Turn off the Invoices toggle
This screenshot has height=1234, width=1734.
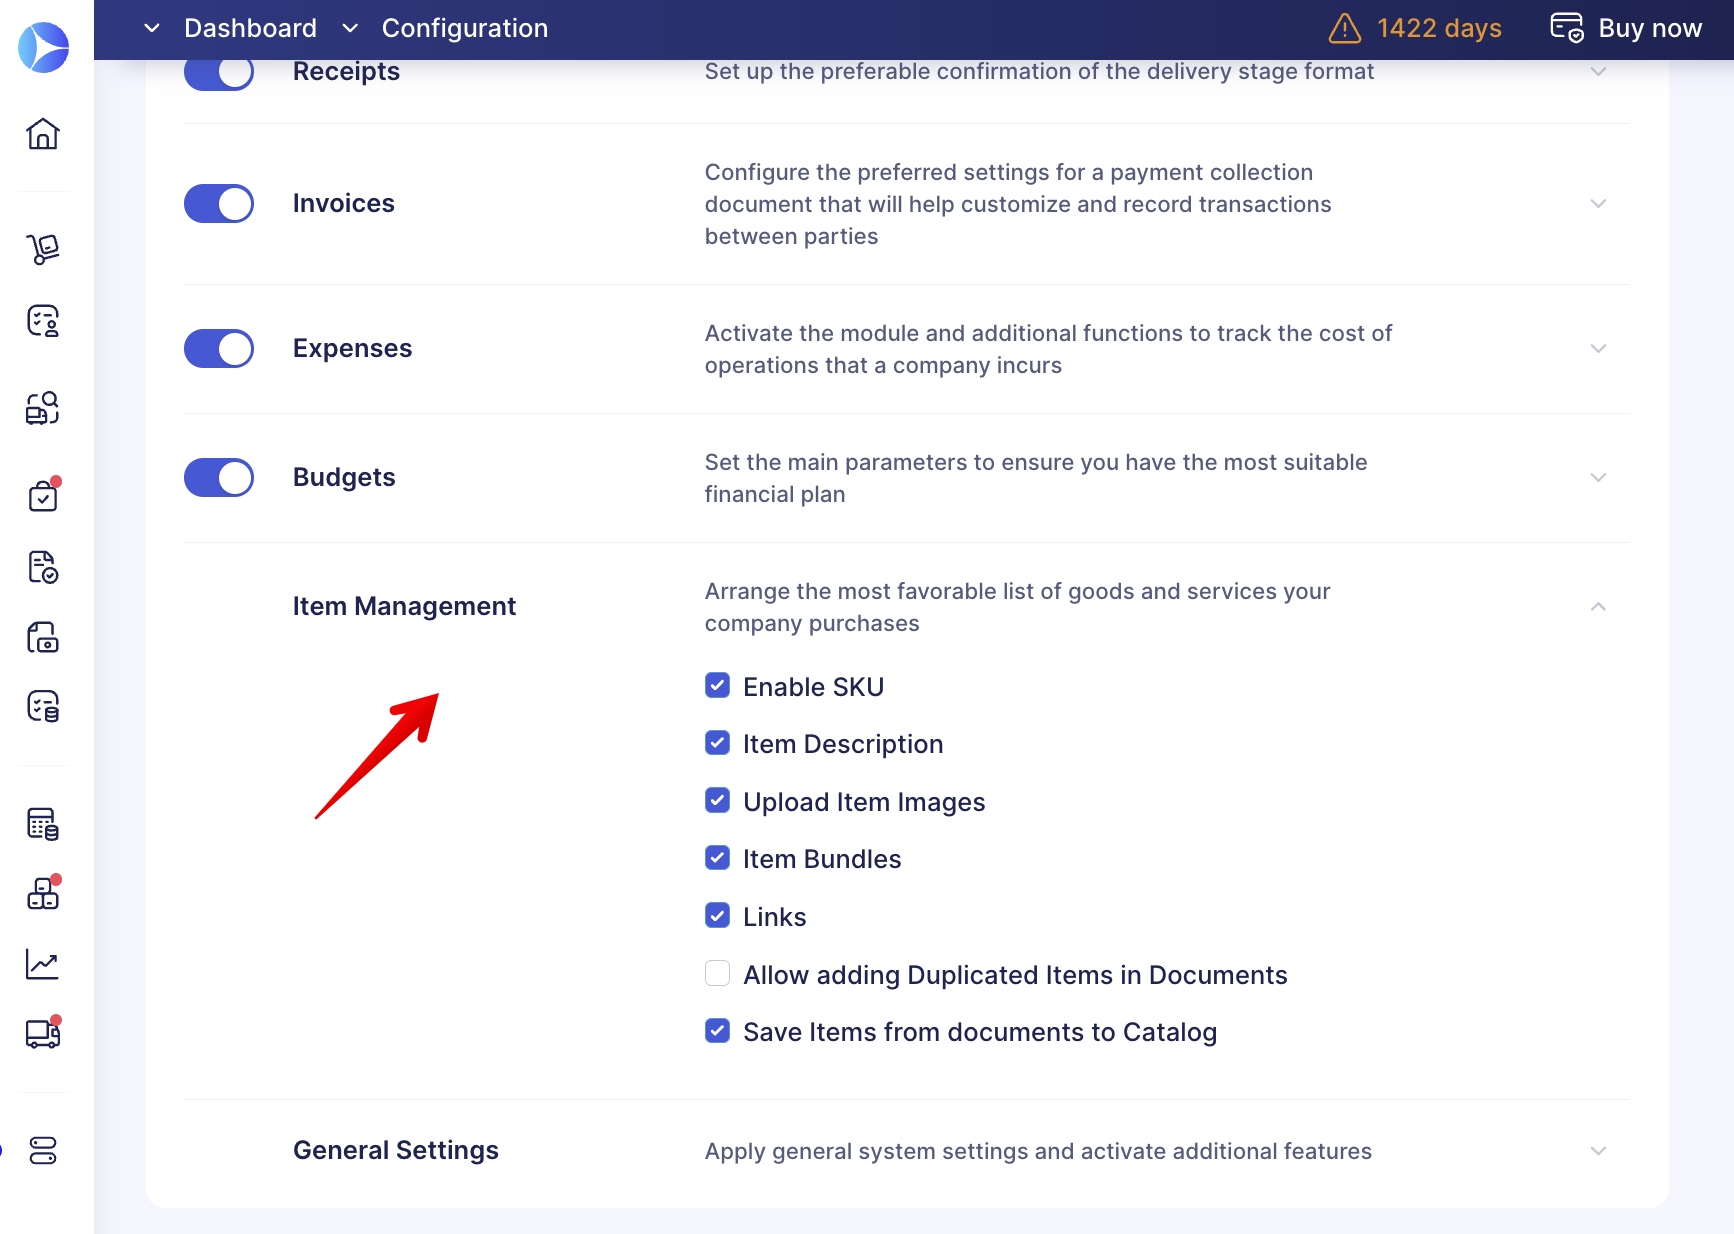point(219,204)
